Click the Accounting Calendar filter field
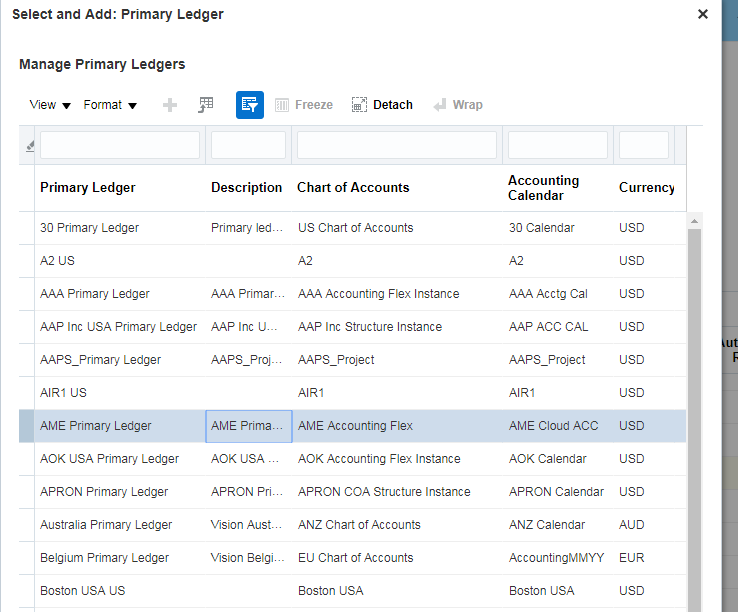 pos(558,145)
